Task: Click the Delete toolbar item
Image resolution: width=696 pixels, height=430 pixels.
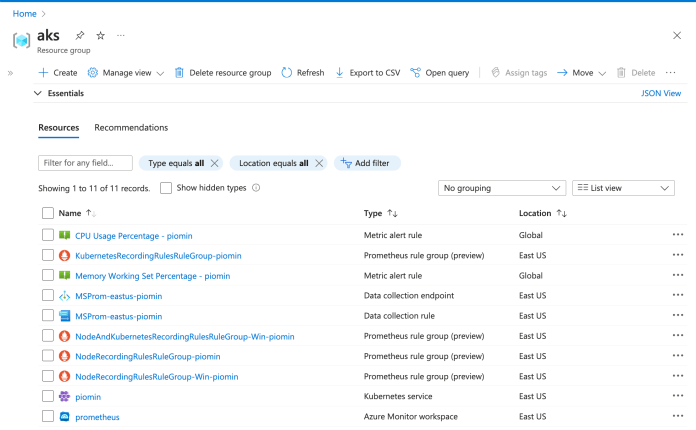Action: pos(636,73)
